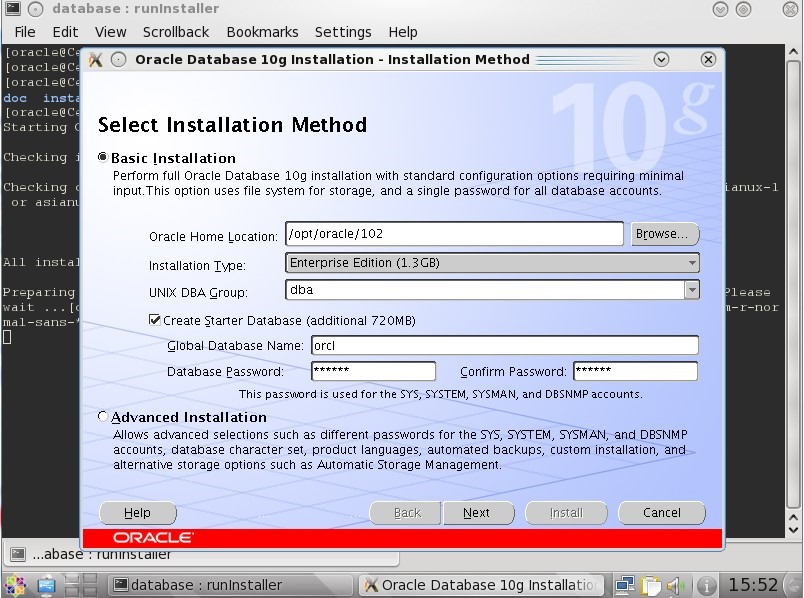Open the Scrollback menu in Konsole
This screenshot has width=804, height=598.
[176, 32]
